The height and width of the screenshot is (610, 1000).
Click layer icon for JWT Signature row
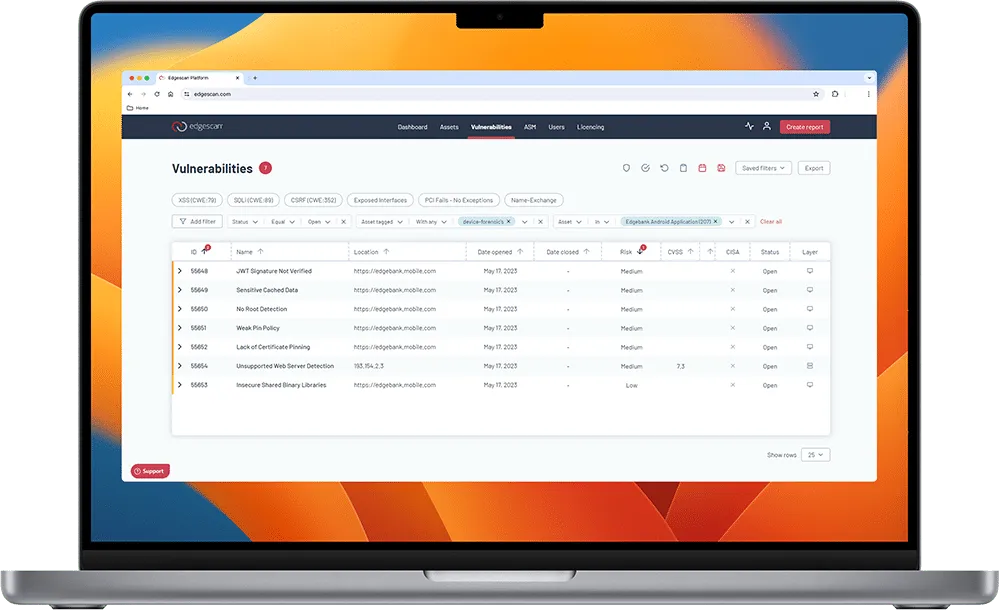810,271
